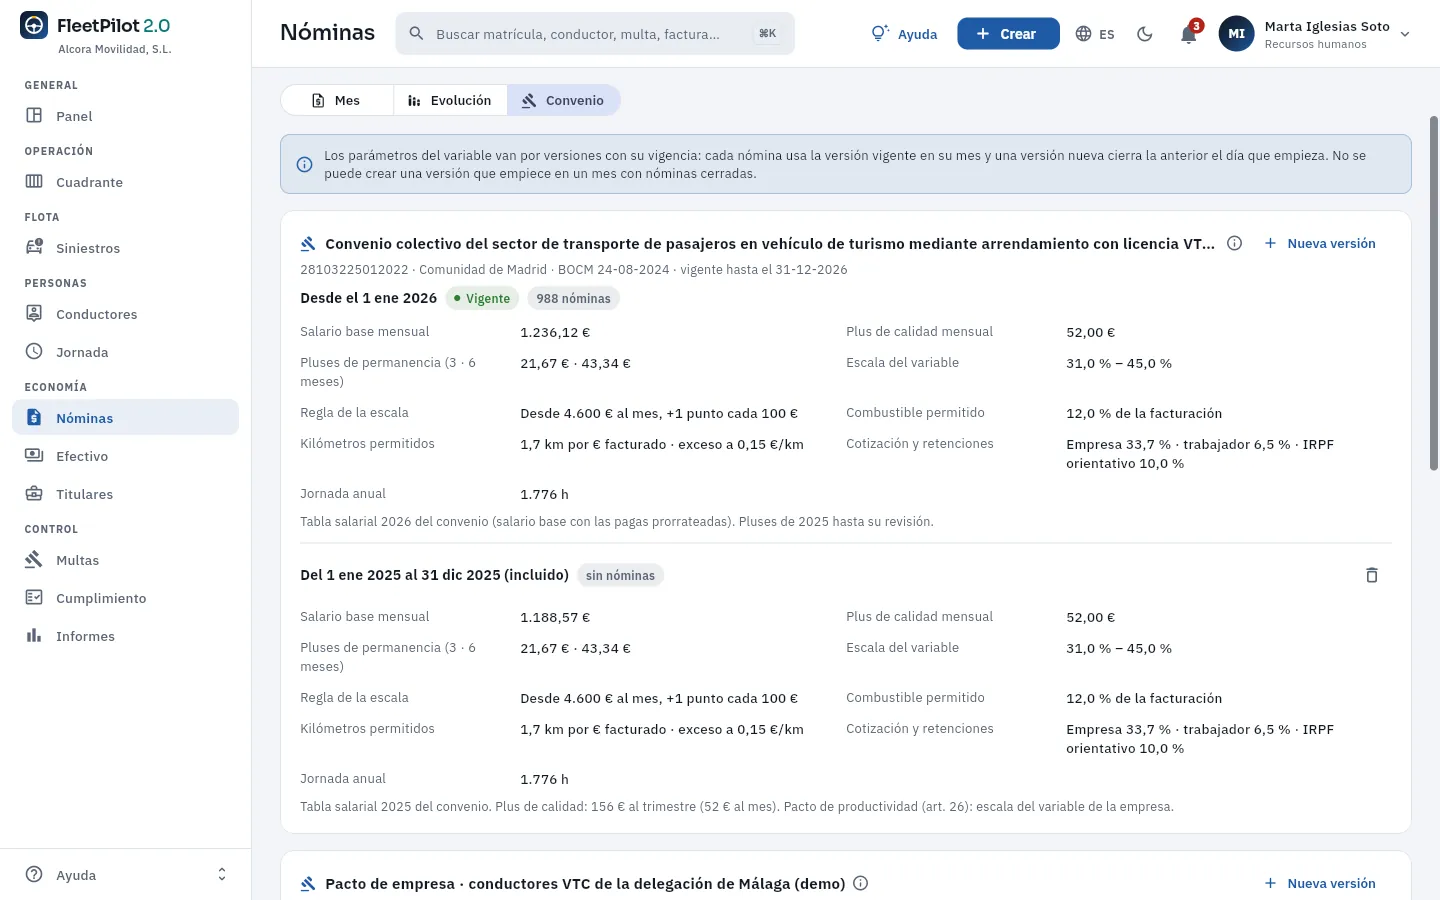Screen dimensions: 1440x900
Task: Open Titulares in the sidebar
Action: (x=125, y=494)
